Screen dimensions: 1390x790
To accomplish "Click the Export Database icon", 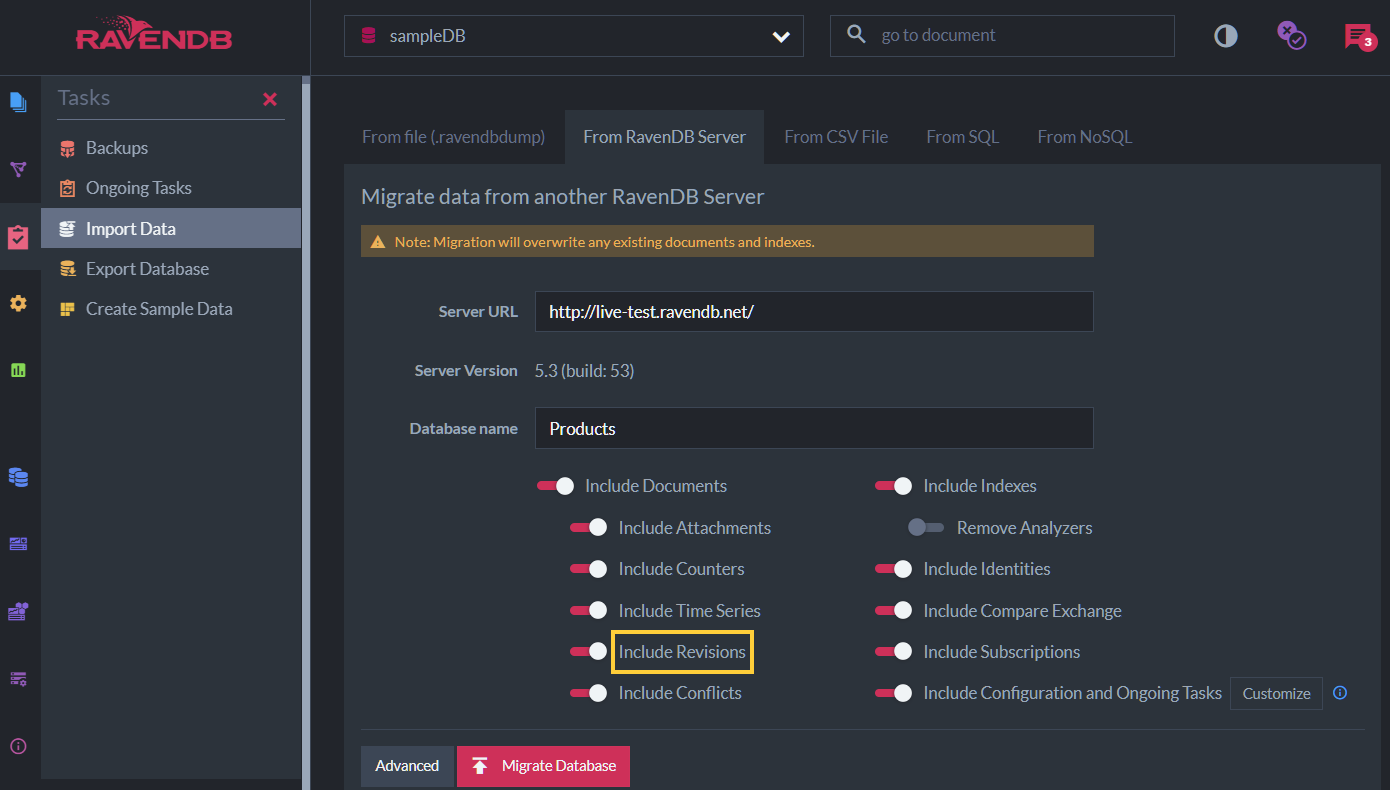I will pyautogui.click(x=68, y=269).
